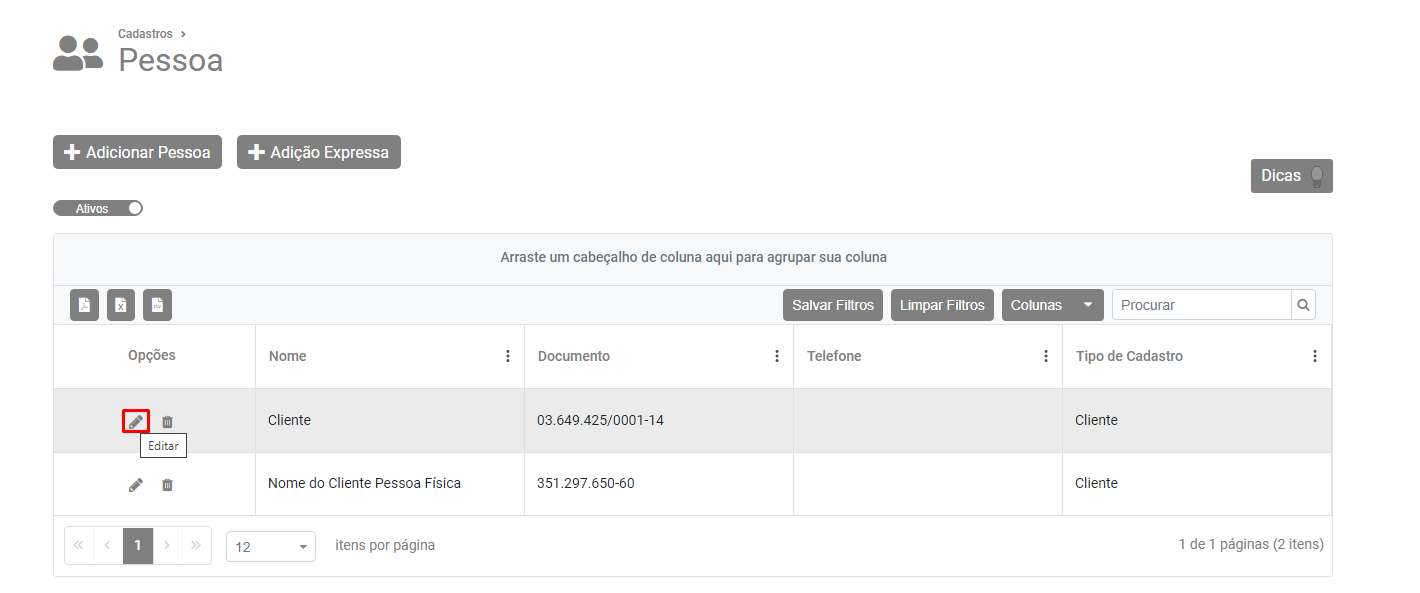Image resolution: width=1420 pixels, height=593 pixels.
Task: Click the Adição Expressa button
Action: pos(318,152)
